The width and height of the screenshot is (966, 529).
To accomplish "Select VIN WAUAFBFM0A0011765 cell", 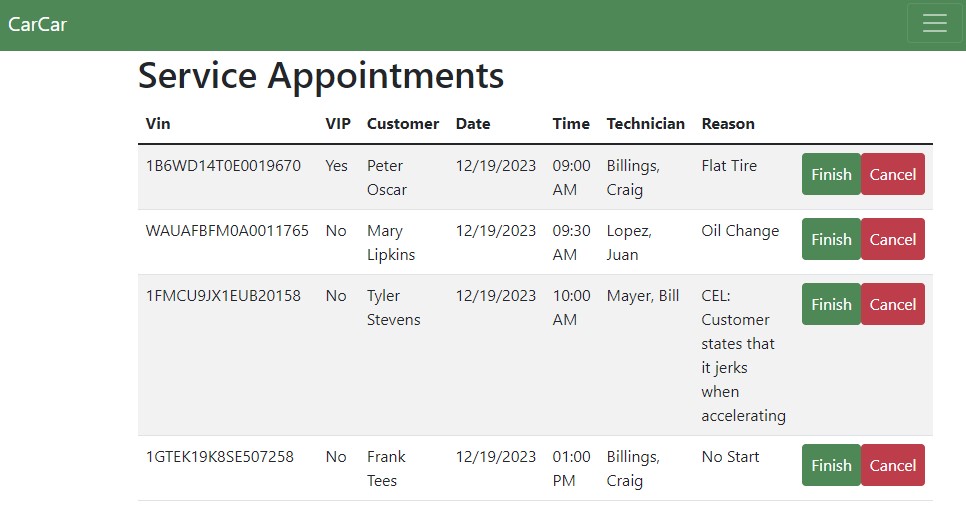I will click(227, 231).
